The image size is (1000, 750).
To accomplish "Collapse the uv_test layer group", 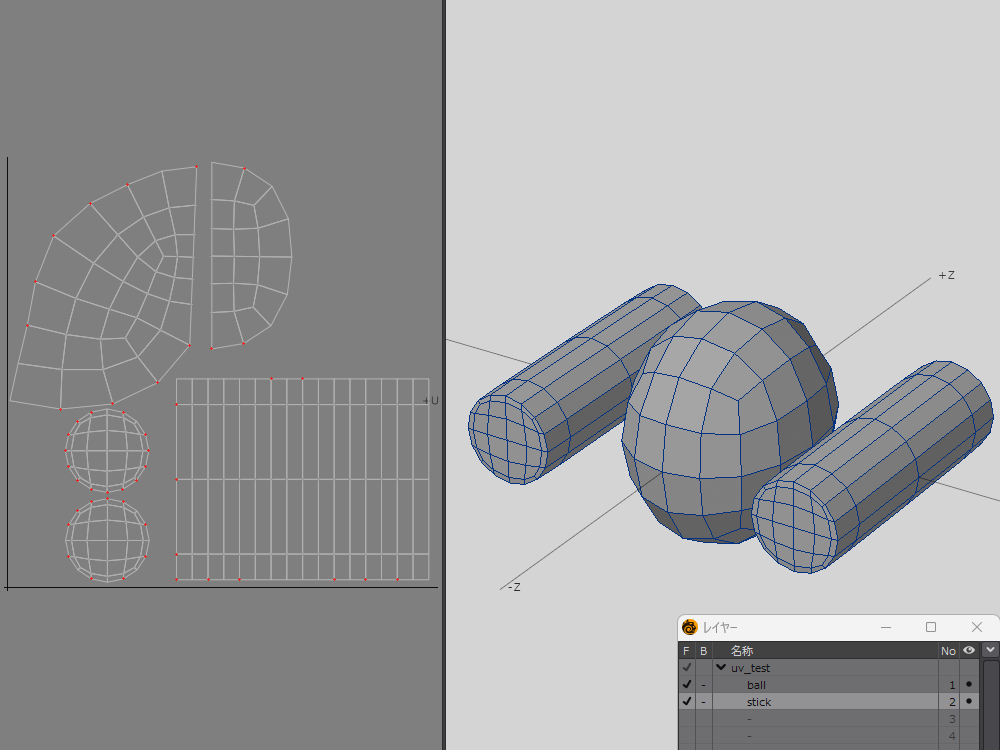I will click(721, 668).
